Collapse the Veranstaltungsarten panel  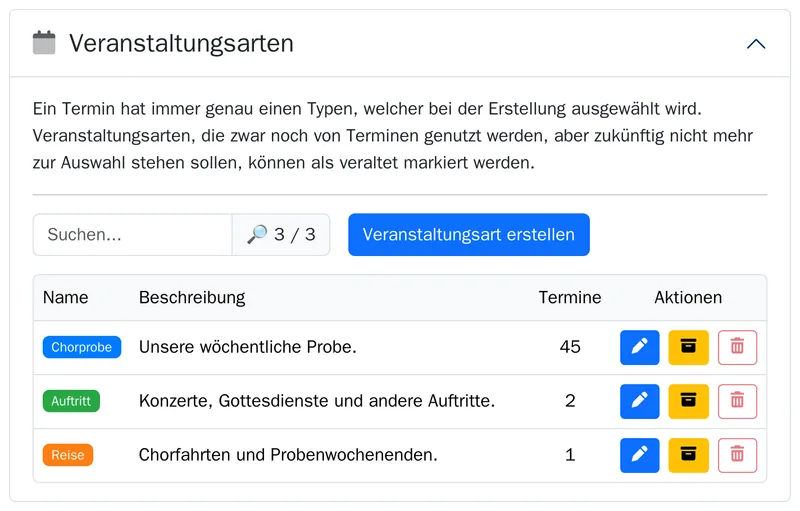(756, 44)
